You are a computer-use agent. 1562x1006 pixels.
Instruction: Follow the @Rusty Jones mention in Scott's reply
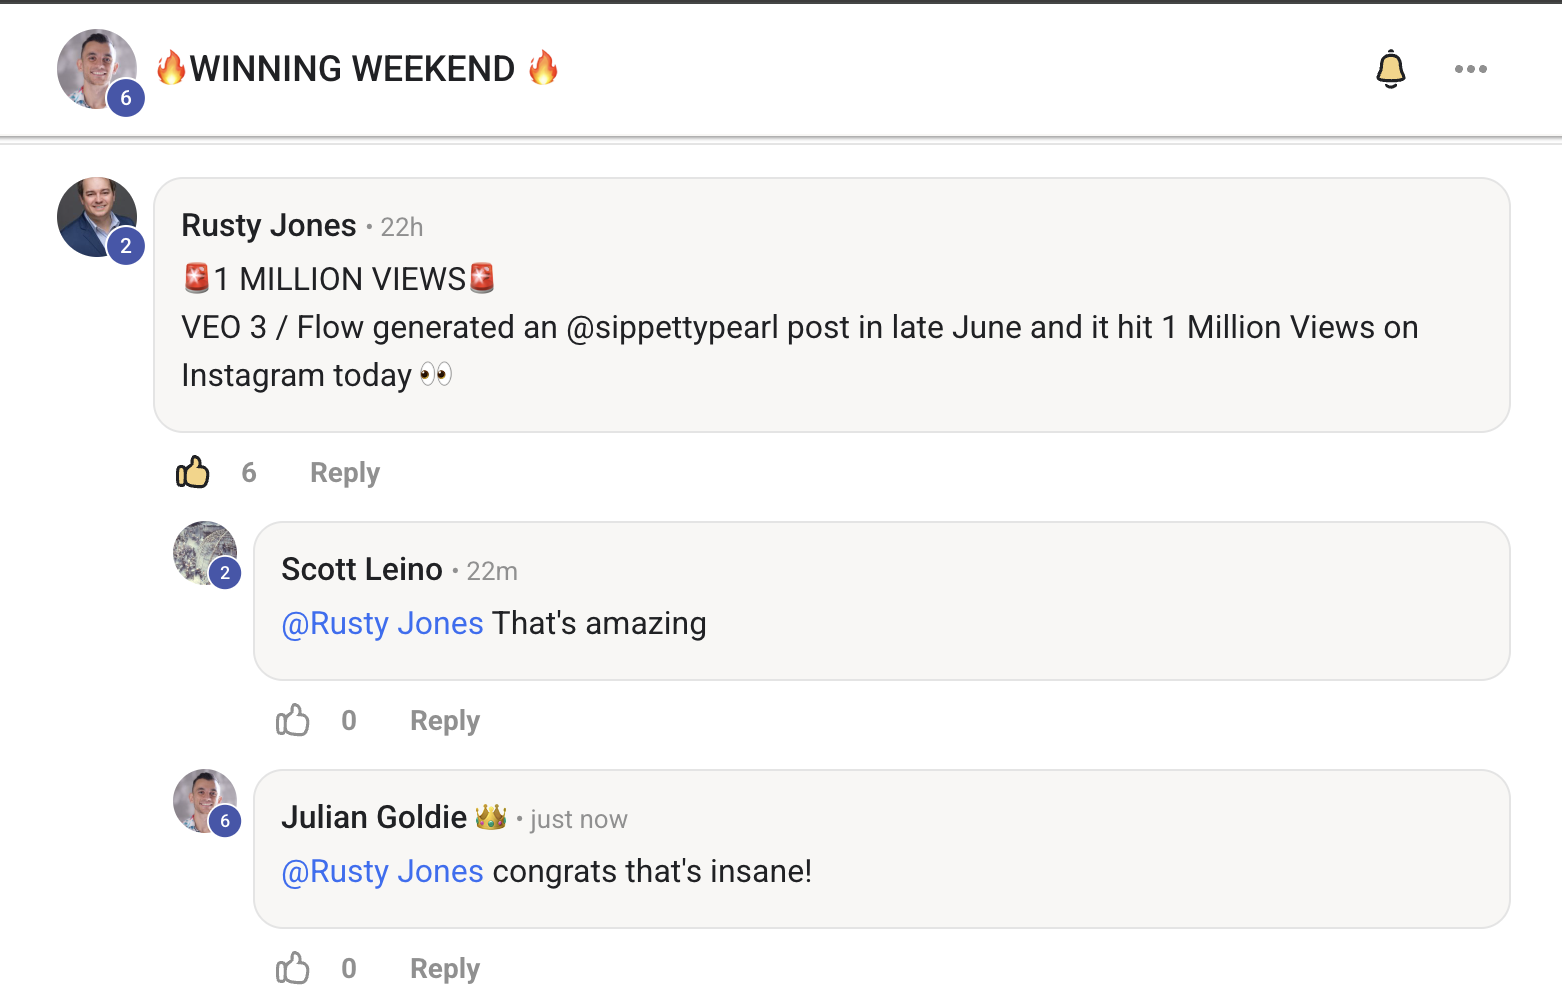pos(383,623)
